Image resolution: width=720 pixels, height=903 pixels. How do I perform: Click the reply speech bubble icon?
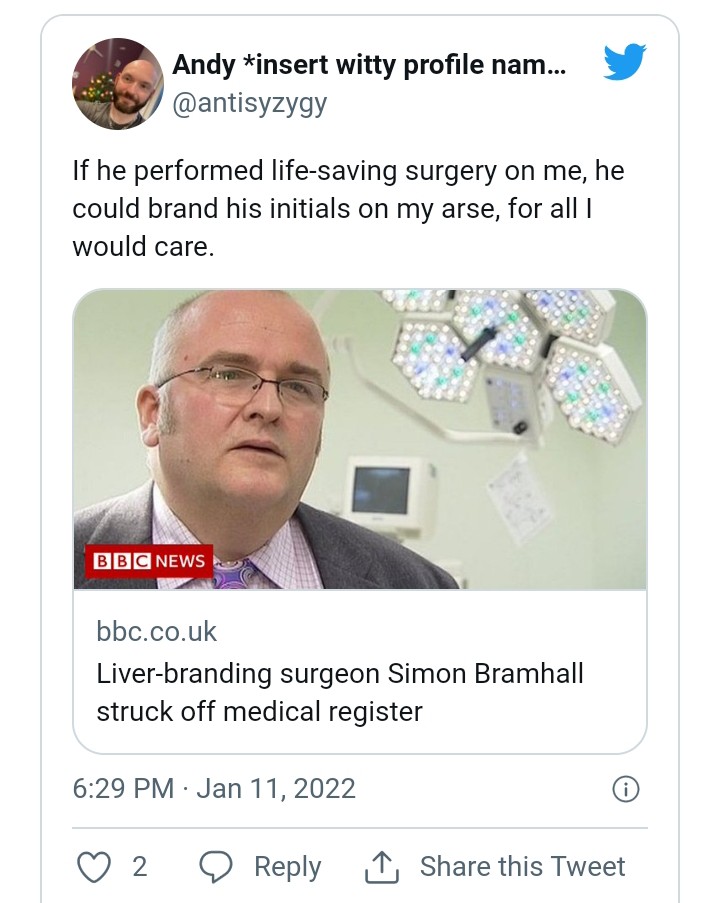[x=216, y=866]
